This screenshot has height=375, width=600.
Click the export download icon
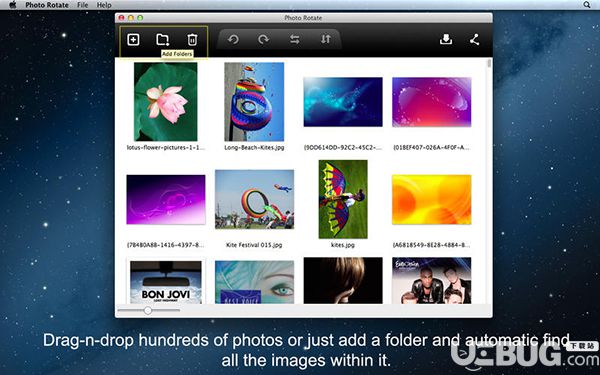pos(446,39)
